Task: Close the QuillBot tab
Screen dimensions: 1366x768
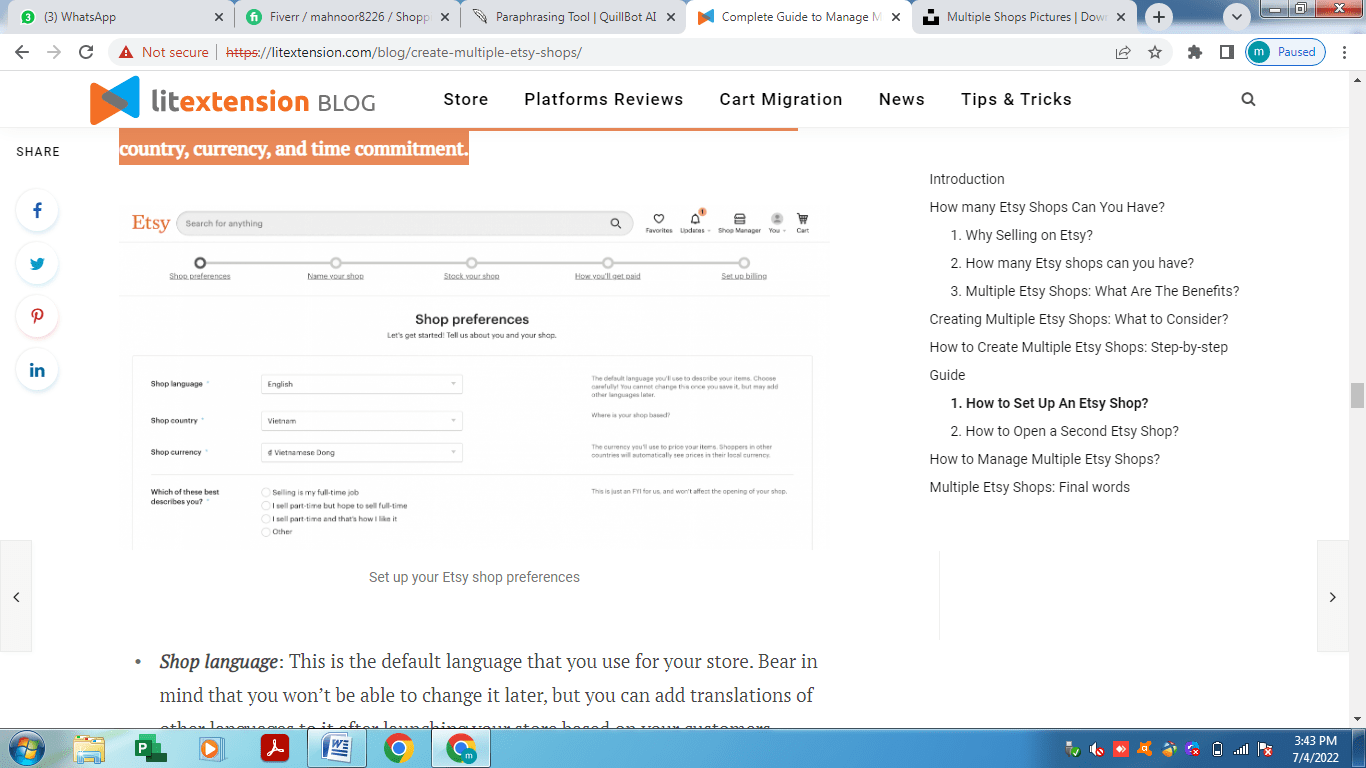Action: click(x=670, y=17)
